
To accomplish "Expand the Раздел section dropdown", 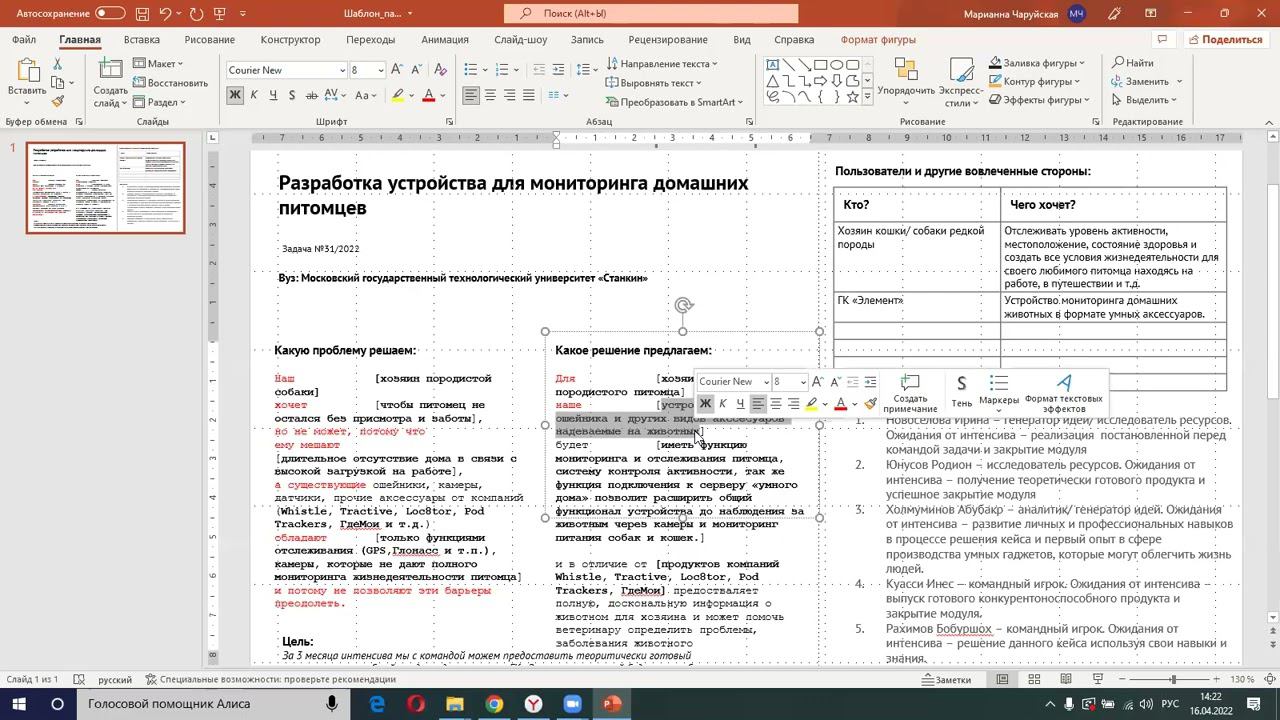I will pyautogui.click(x=158, y=102).
